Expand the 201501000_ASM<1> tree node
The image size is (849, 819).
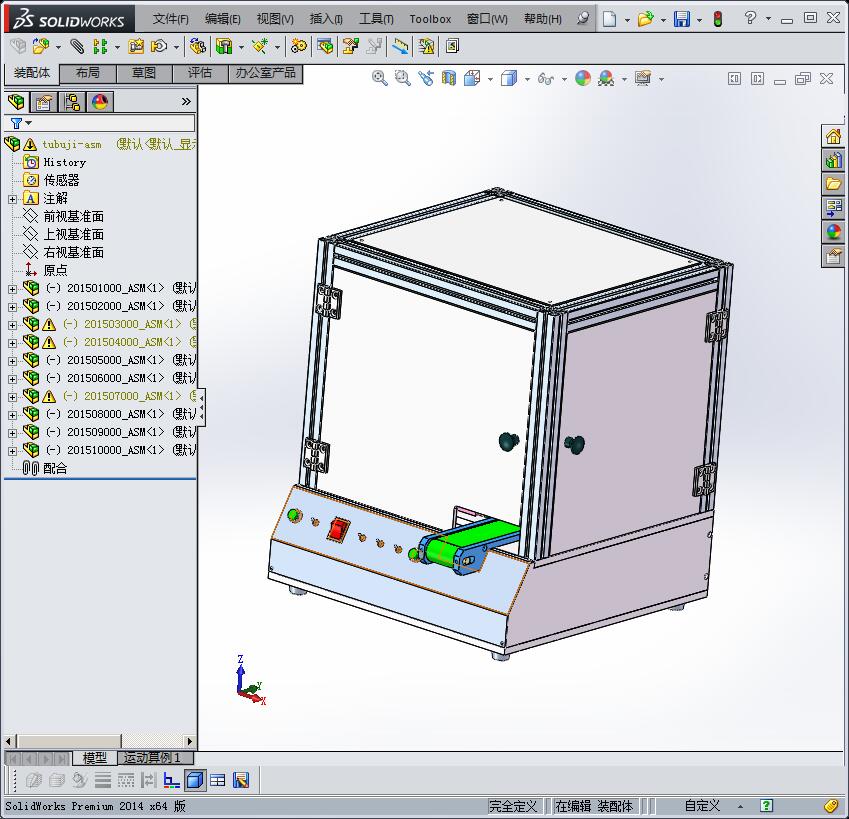[12, 289]
